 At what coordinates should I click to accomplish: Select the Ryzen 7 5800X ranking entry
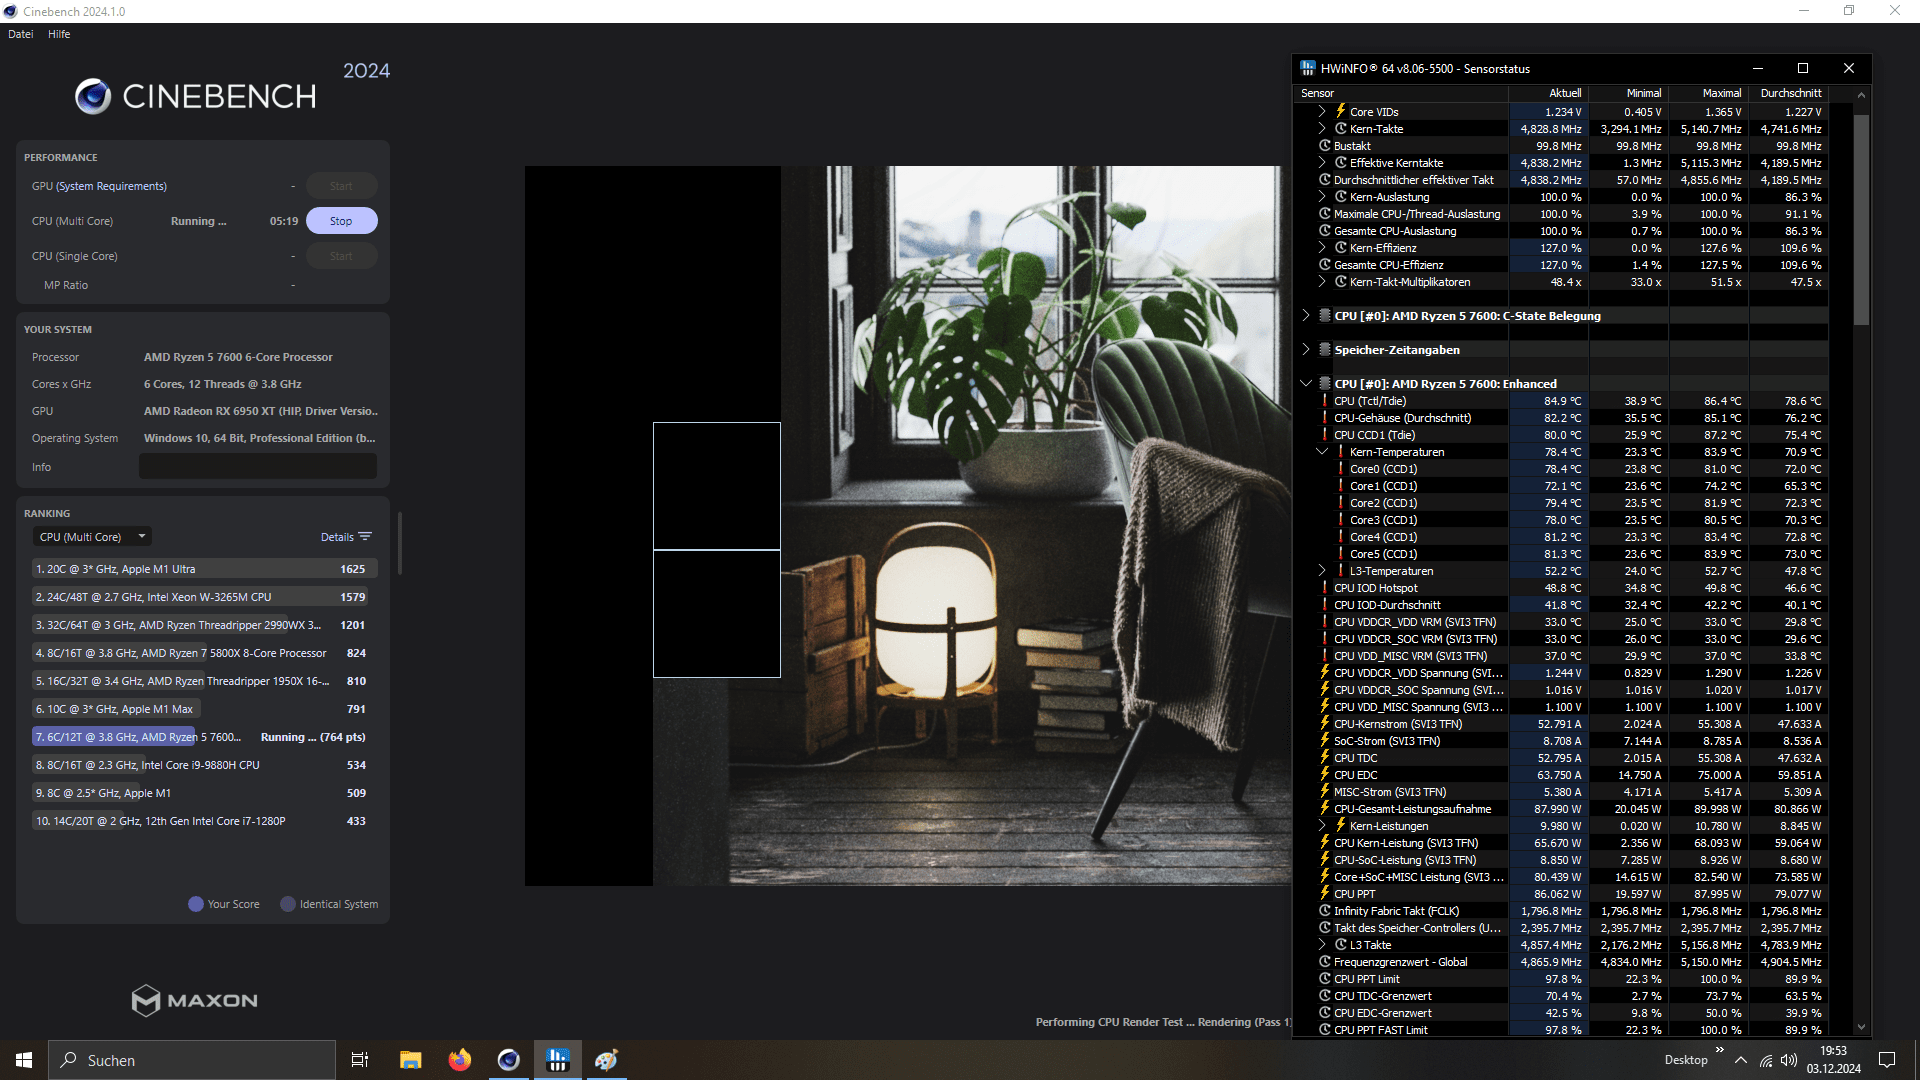coord(204,653)
